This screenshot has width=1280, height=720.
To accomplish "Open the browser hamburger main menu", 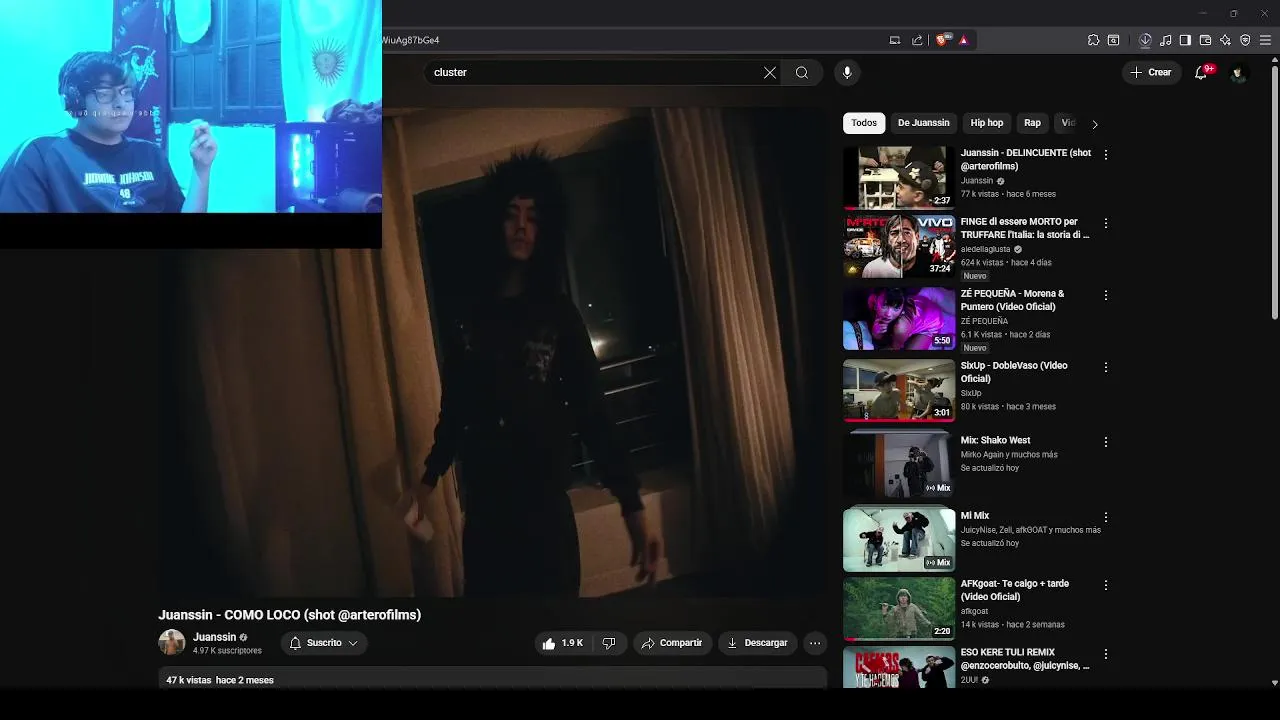I will (x=1266, y=40).
